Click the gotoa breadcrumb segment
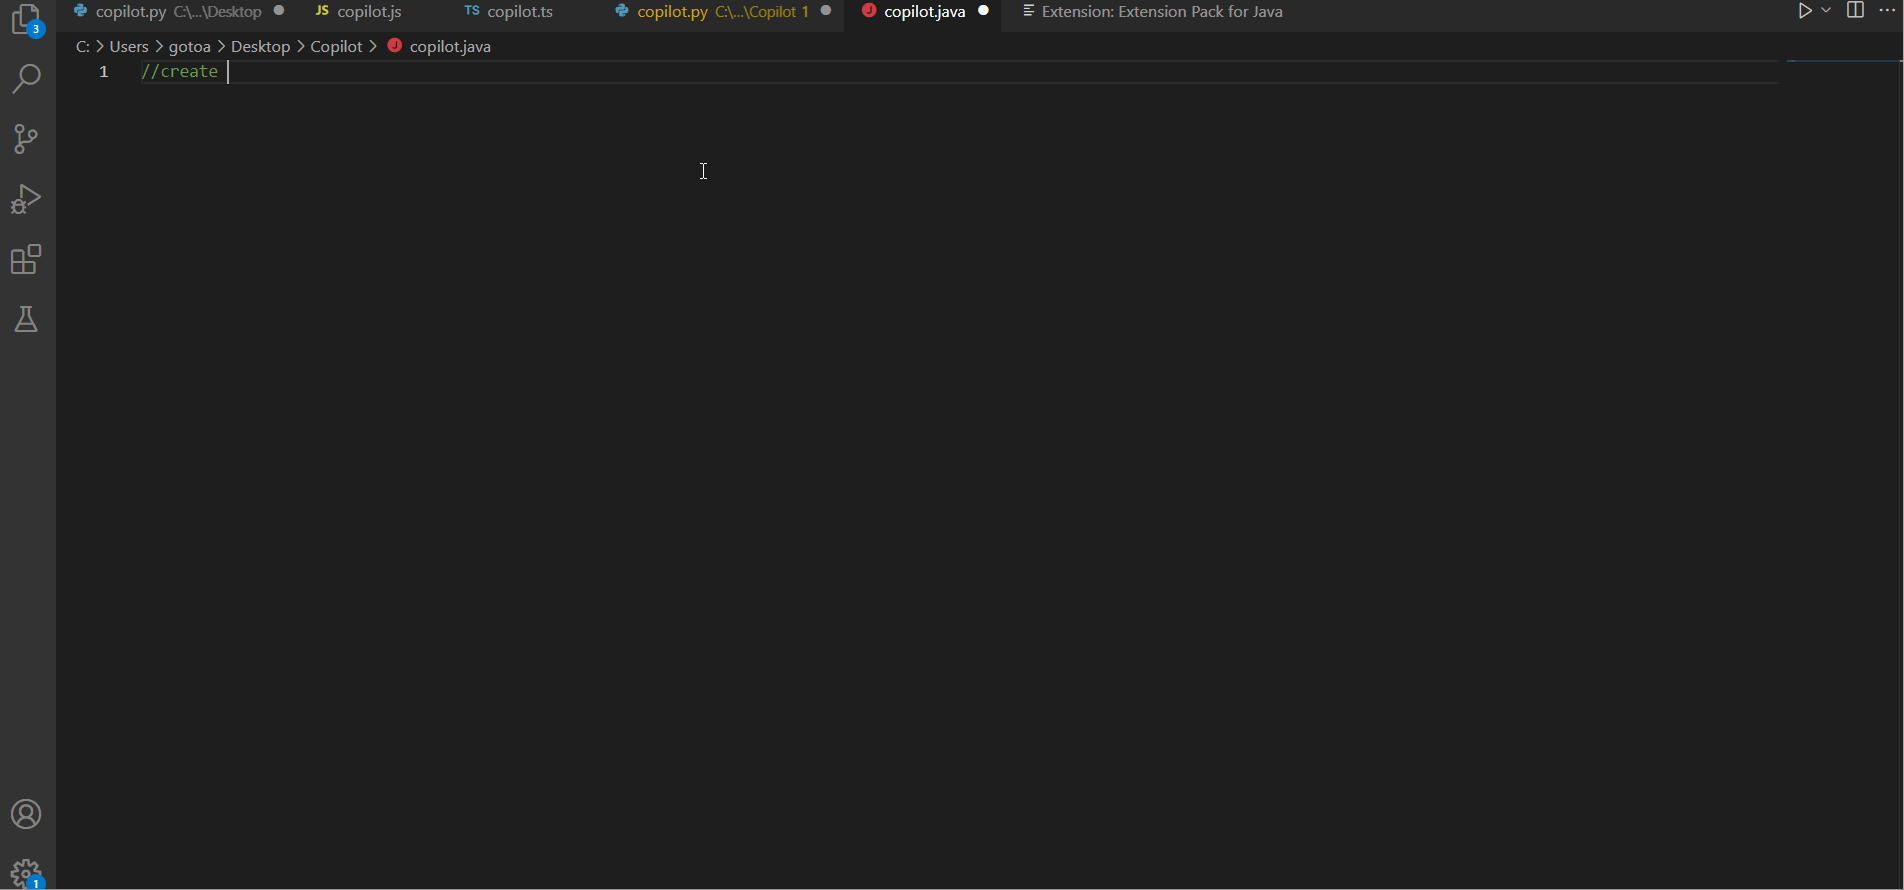This screenshot has width=1904, height=890. click(190, 47)
